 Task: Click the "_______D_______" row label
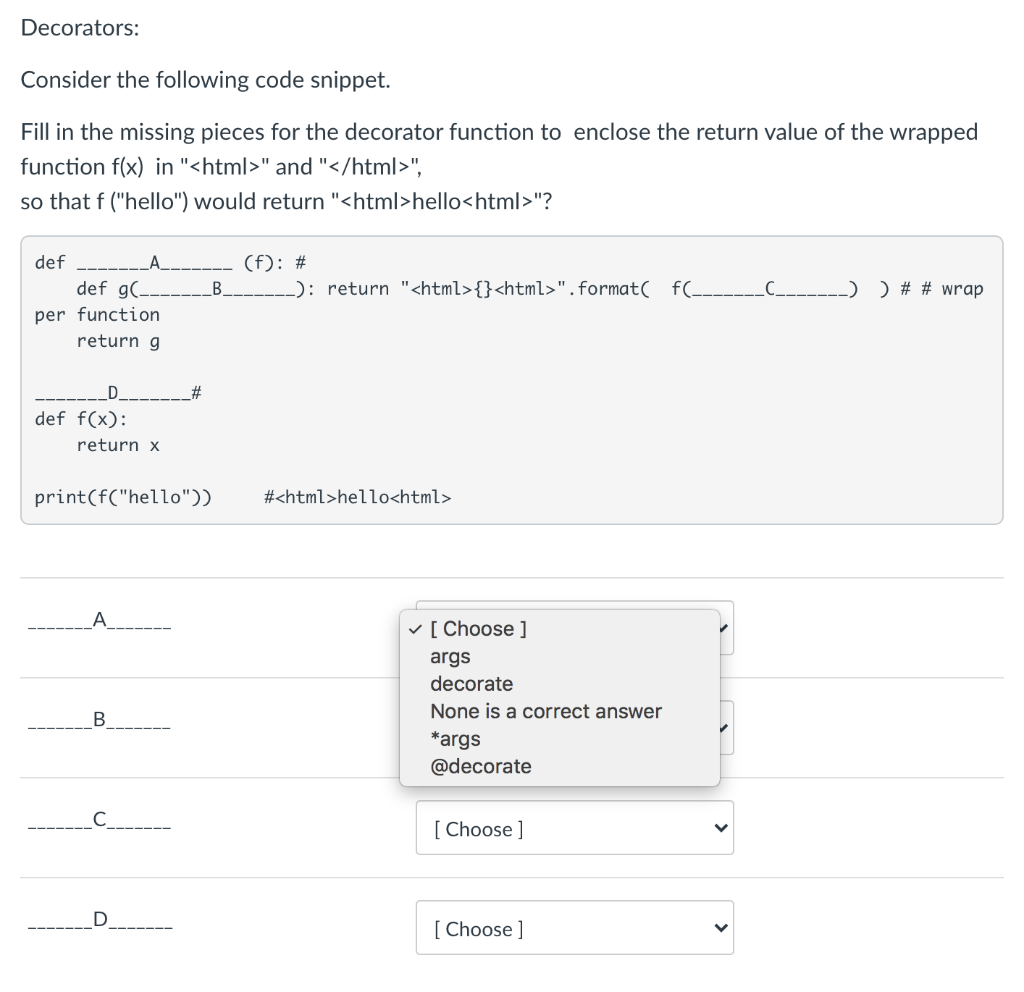[97, 924]
